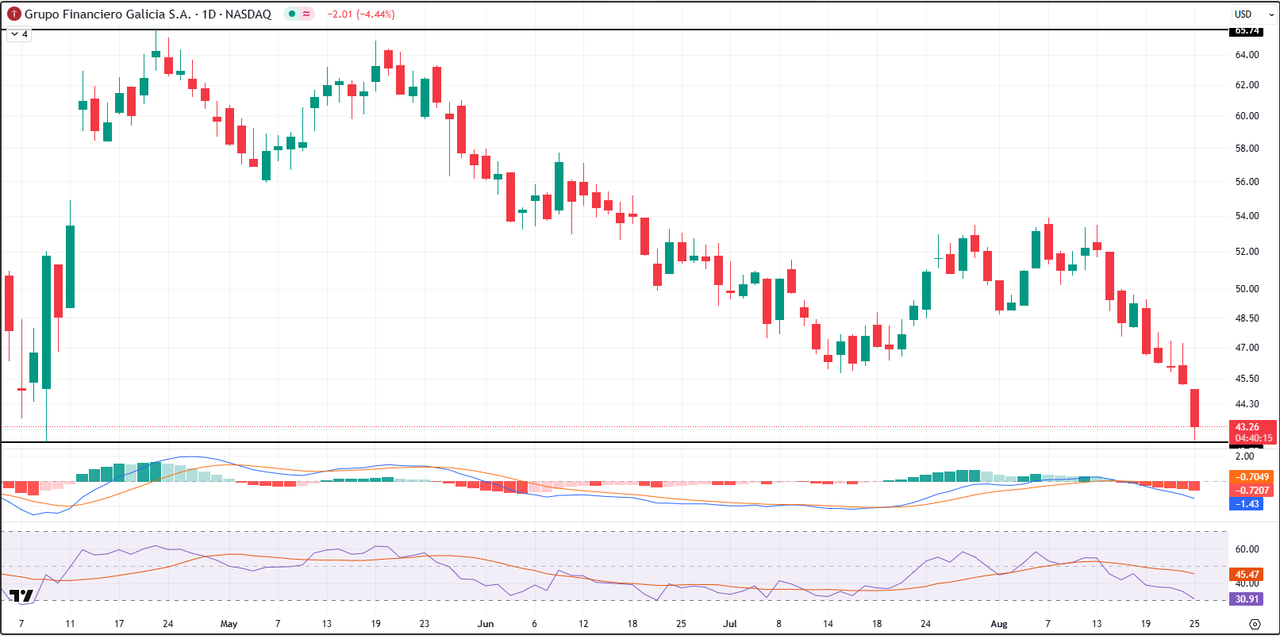Click the TradingView logo watermark button
Viewport: 1280px width, 636px height.
click(20, 596)
